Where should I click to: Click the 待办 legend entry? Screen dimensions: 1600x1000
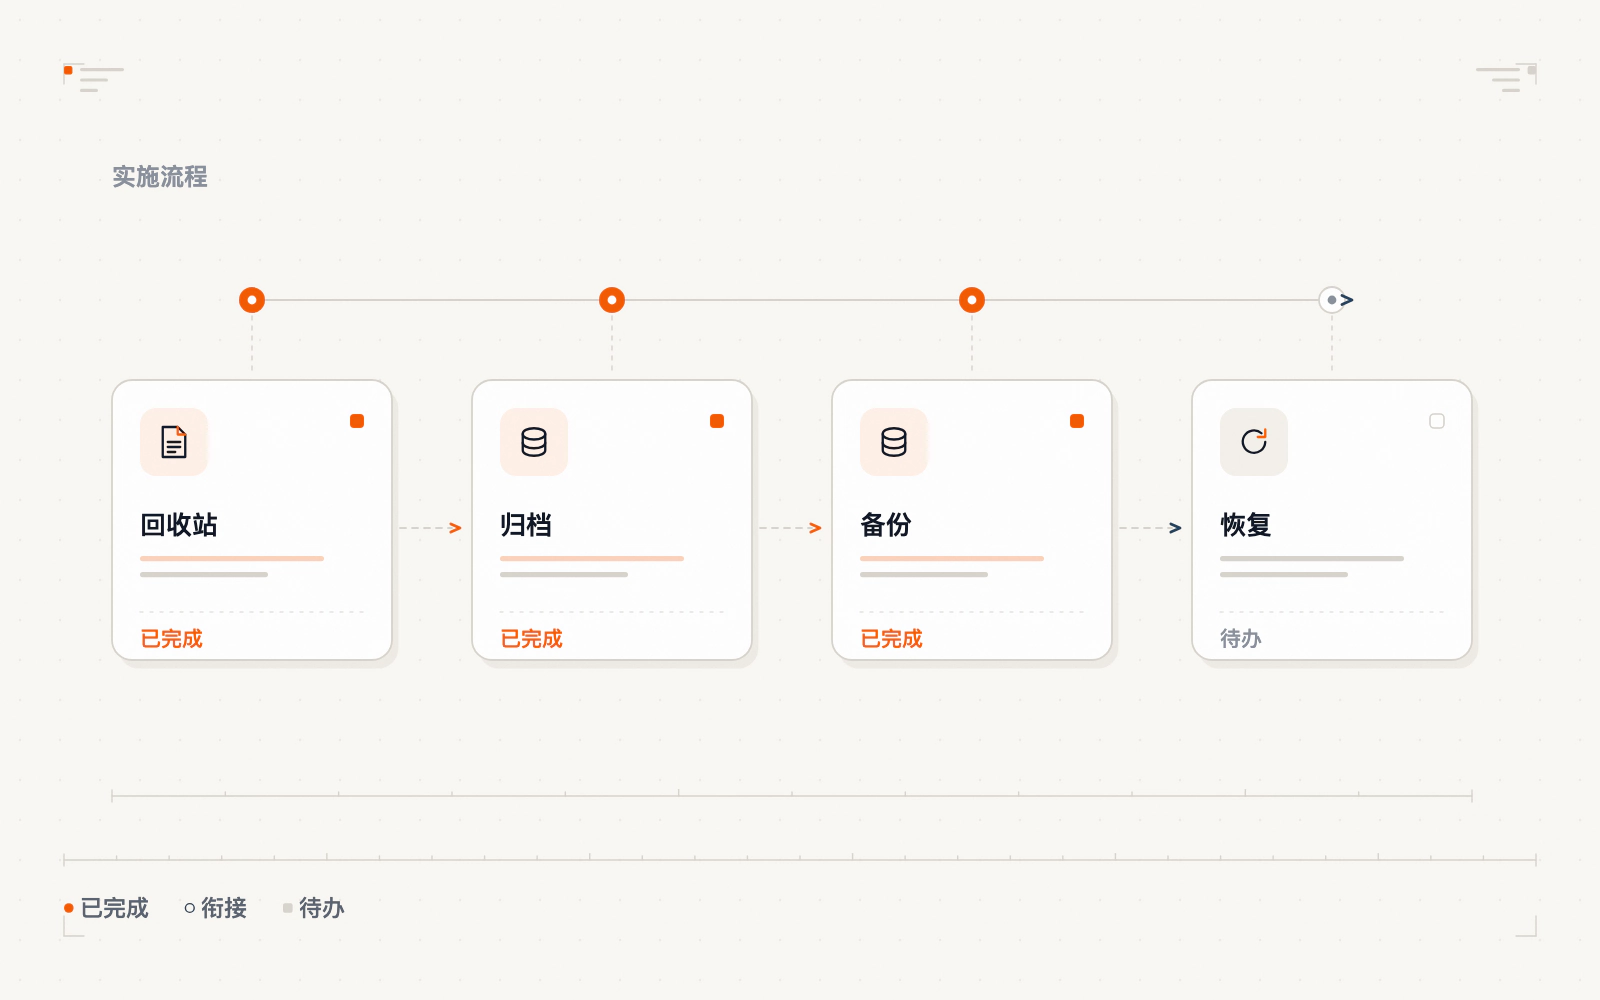click(314, 908)
